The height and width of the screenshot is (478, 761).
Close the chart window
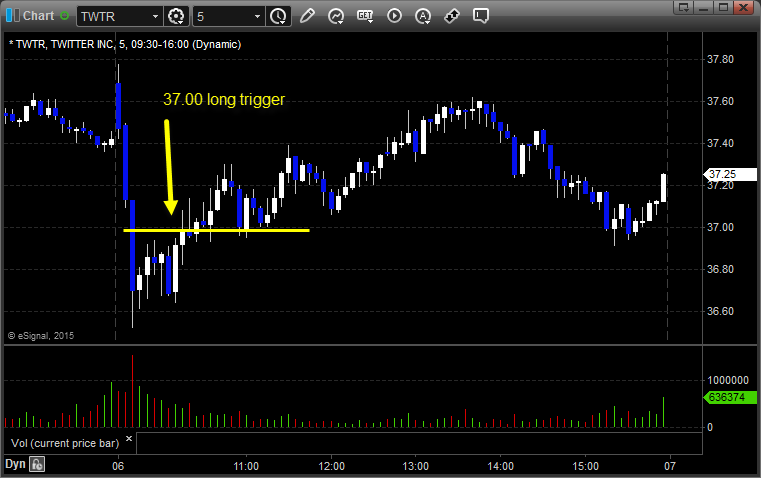pyautogui.click(x=743, y=7)
